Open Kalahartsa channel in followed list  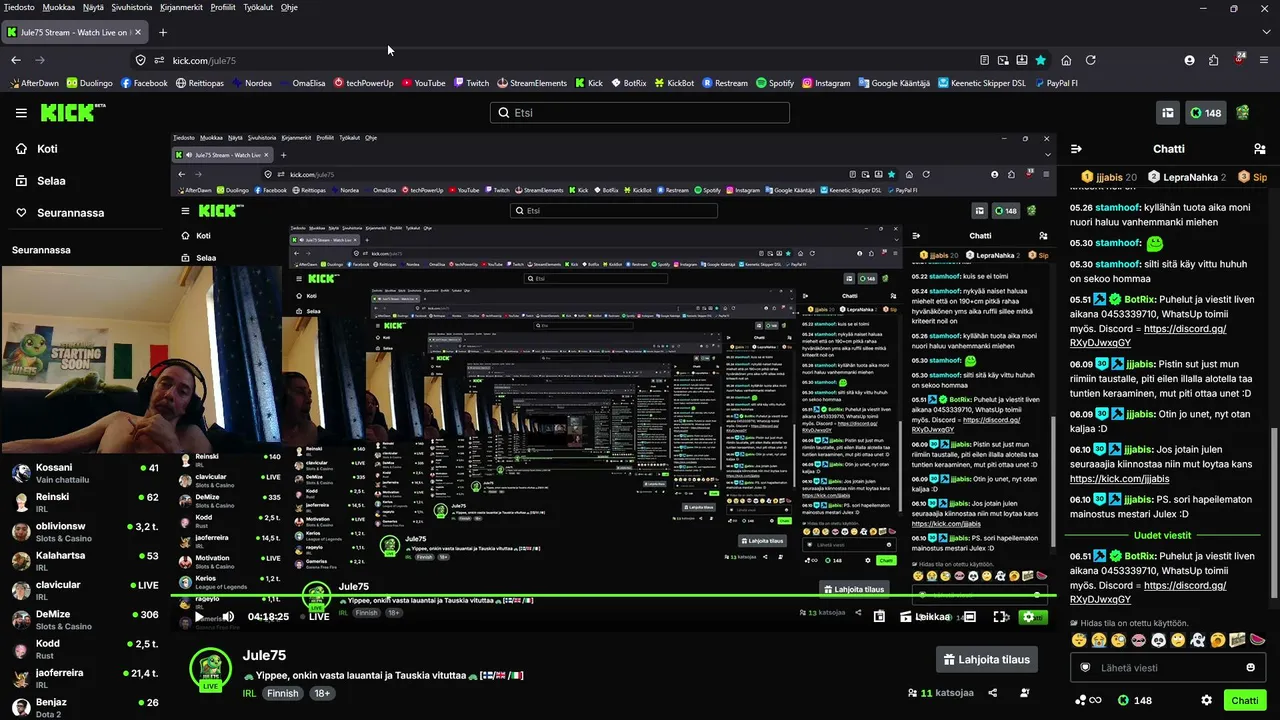[85, 561]
